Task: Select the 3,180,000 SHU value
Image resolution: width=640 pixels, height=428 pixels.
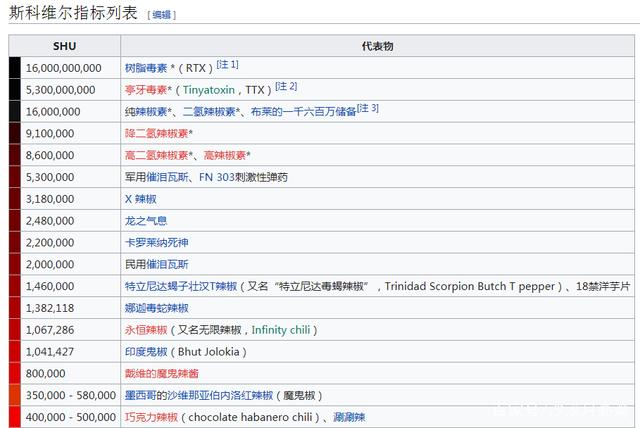Action: click(50, 199)
